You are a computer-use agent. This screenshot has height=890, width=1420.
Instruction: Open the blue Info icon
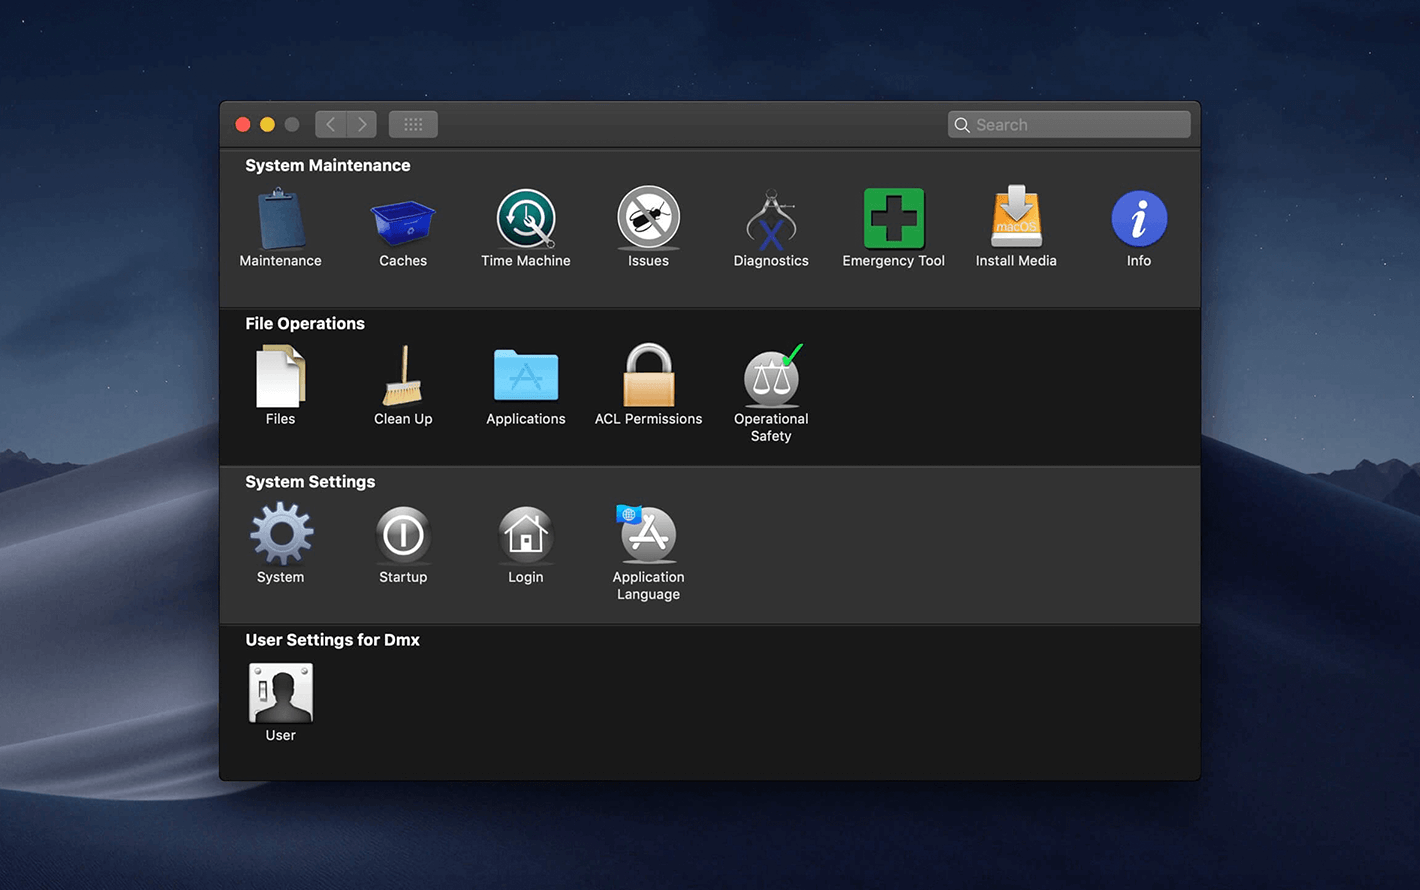1139,219
